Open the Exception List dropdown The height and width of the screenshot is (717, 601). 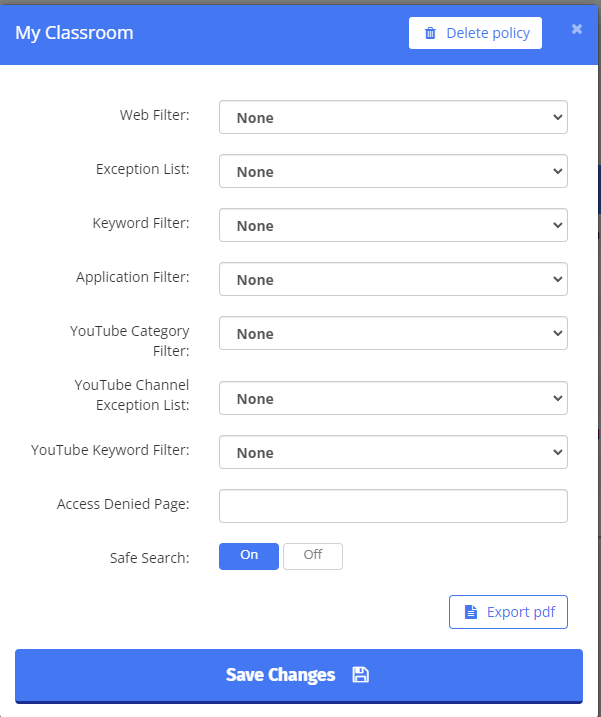(x=393, y=171)
